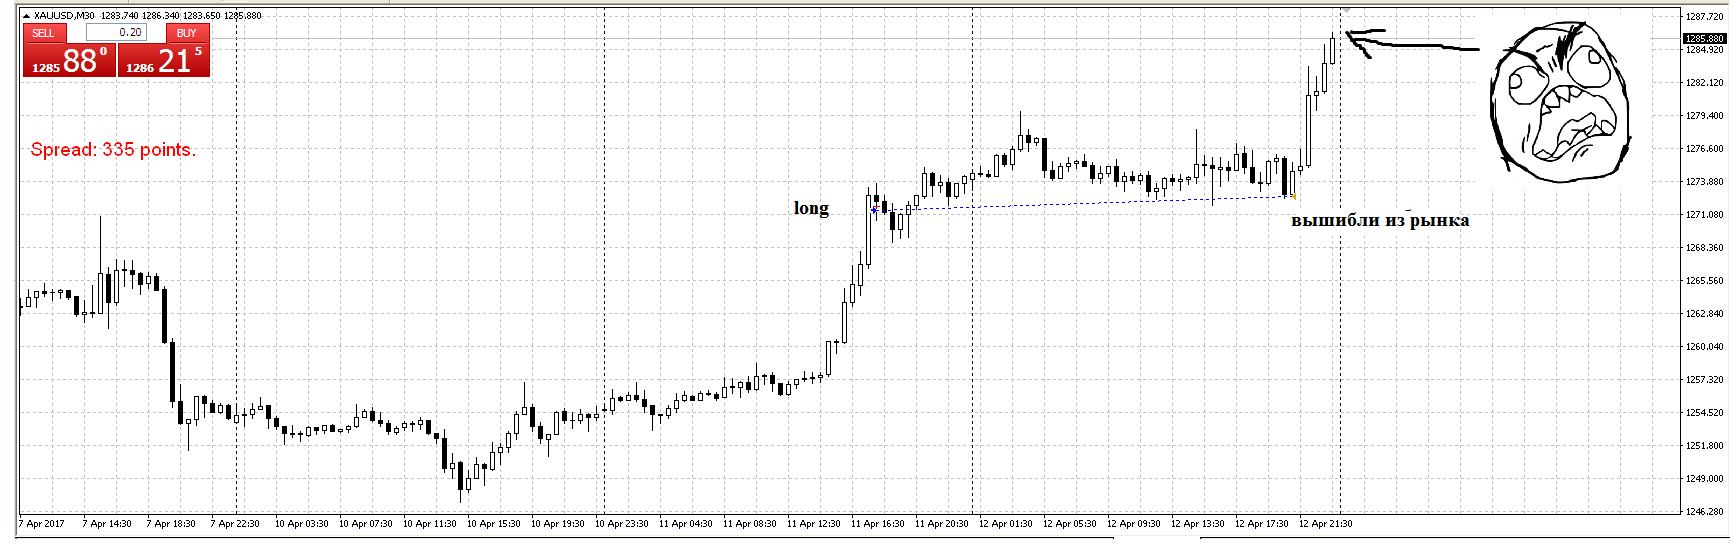
Task: Click the long trade entry arrow marker
Action: pyautogui.click(x=875, y=209)
